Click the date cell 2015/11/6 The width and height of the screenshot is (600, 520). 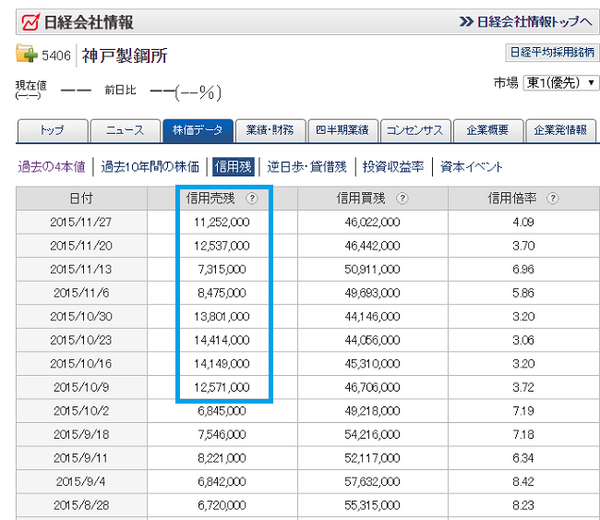click(81, 293)
